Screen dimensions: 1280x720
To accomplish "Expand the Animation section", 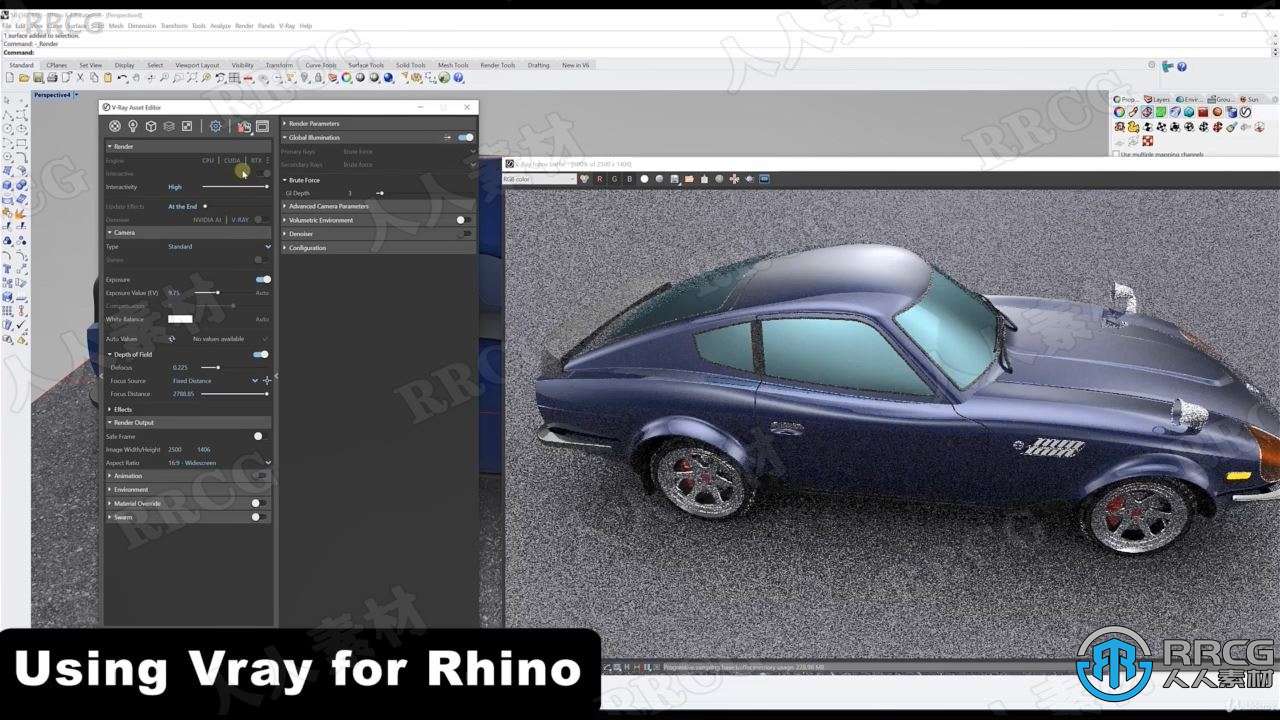I will point(188,476).
